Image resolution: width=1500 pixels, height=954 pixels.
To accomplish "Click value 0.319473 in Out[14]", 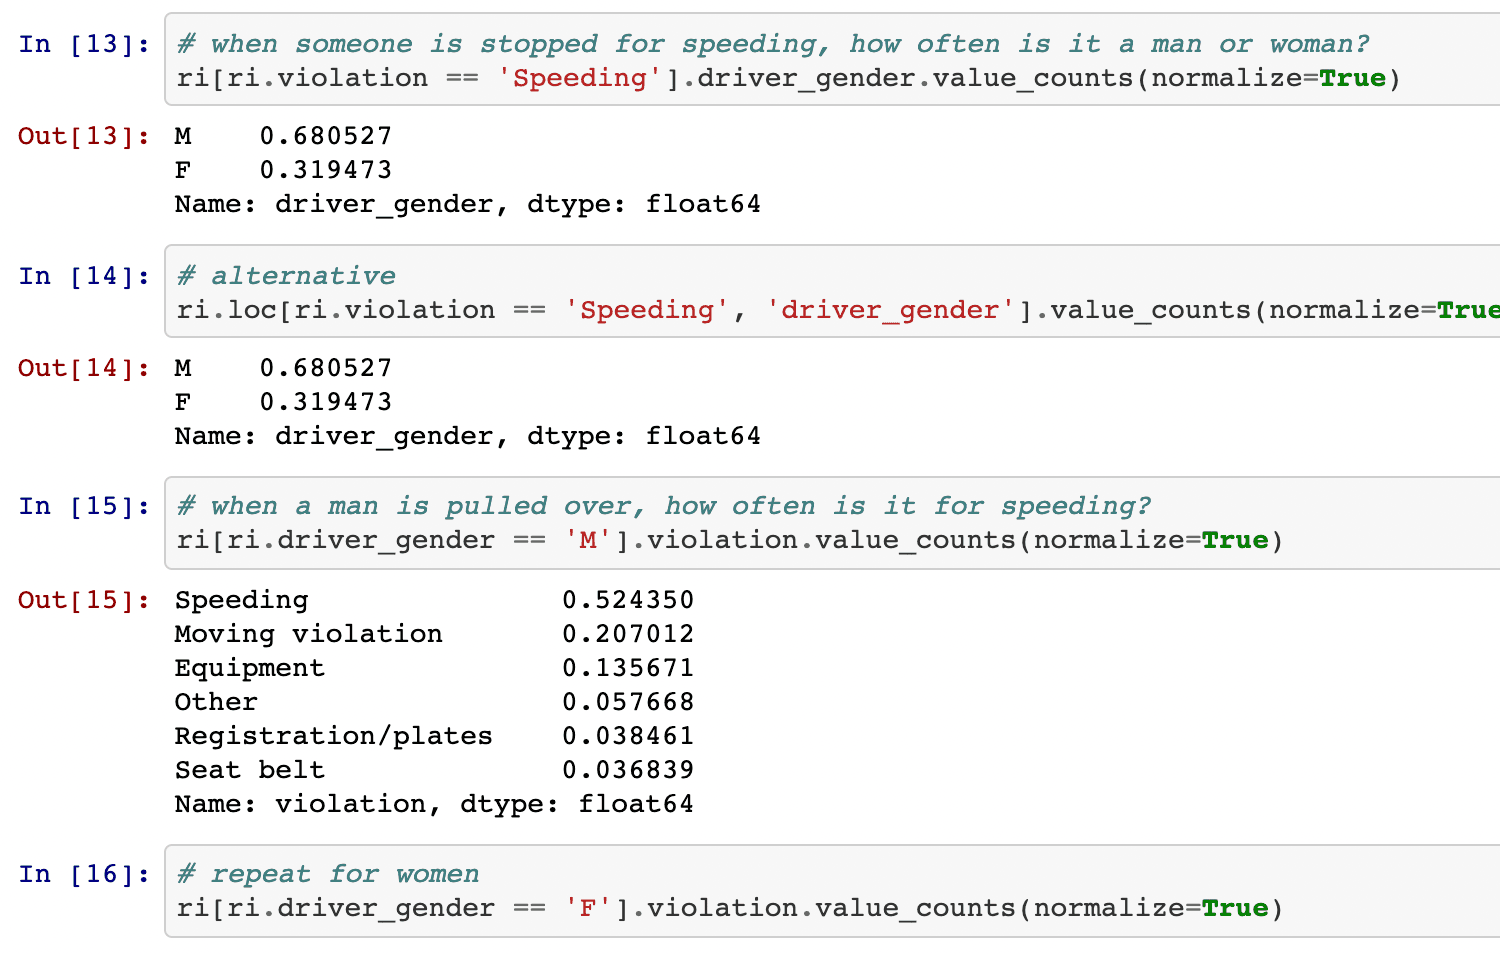I will (326, 402).
